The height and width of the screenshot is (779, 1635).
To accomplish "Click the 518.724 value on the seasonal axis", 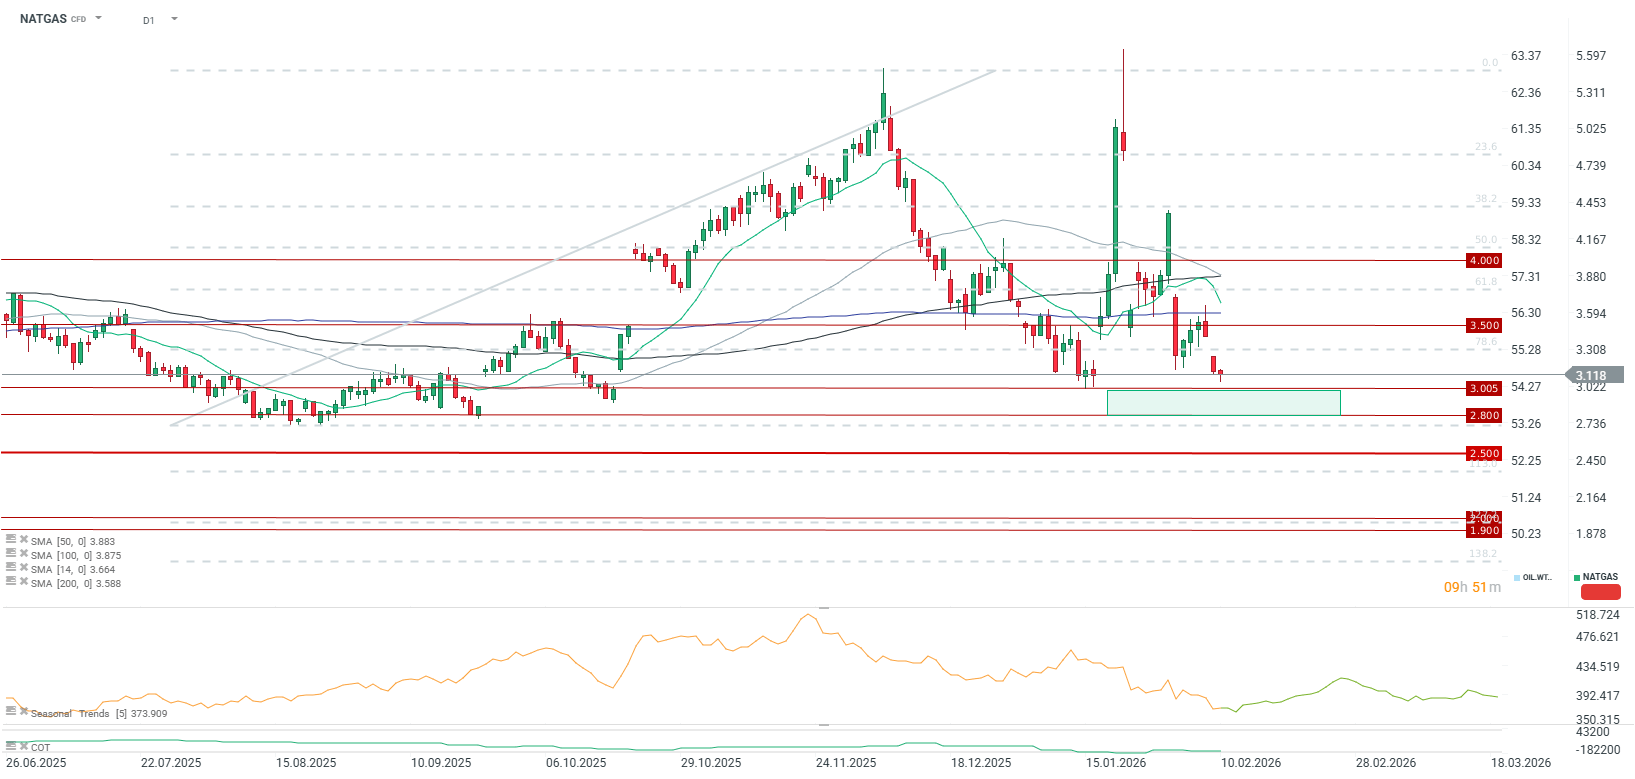I will click(1598, 615).
